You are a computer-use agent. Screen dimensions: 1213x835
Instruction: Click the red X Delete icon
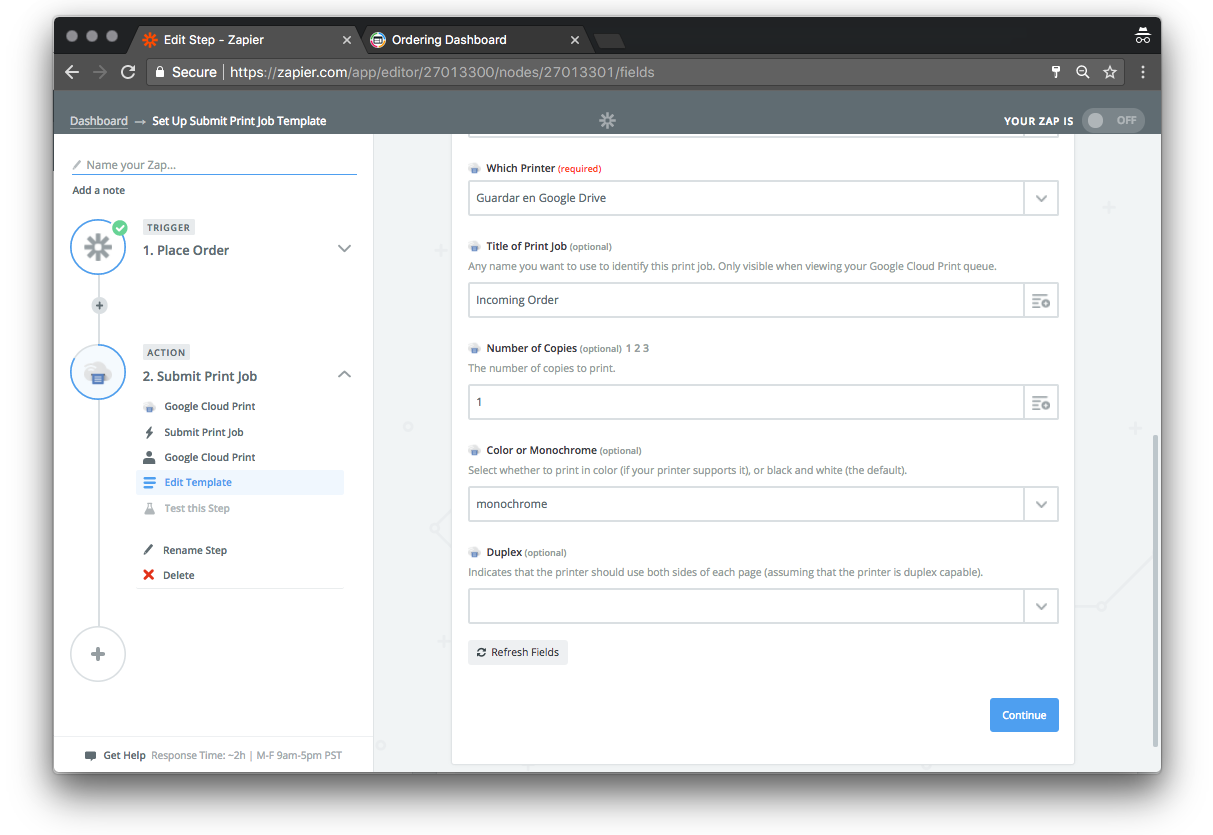click(x=149, y=575)
